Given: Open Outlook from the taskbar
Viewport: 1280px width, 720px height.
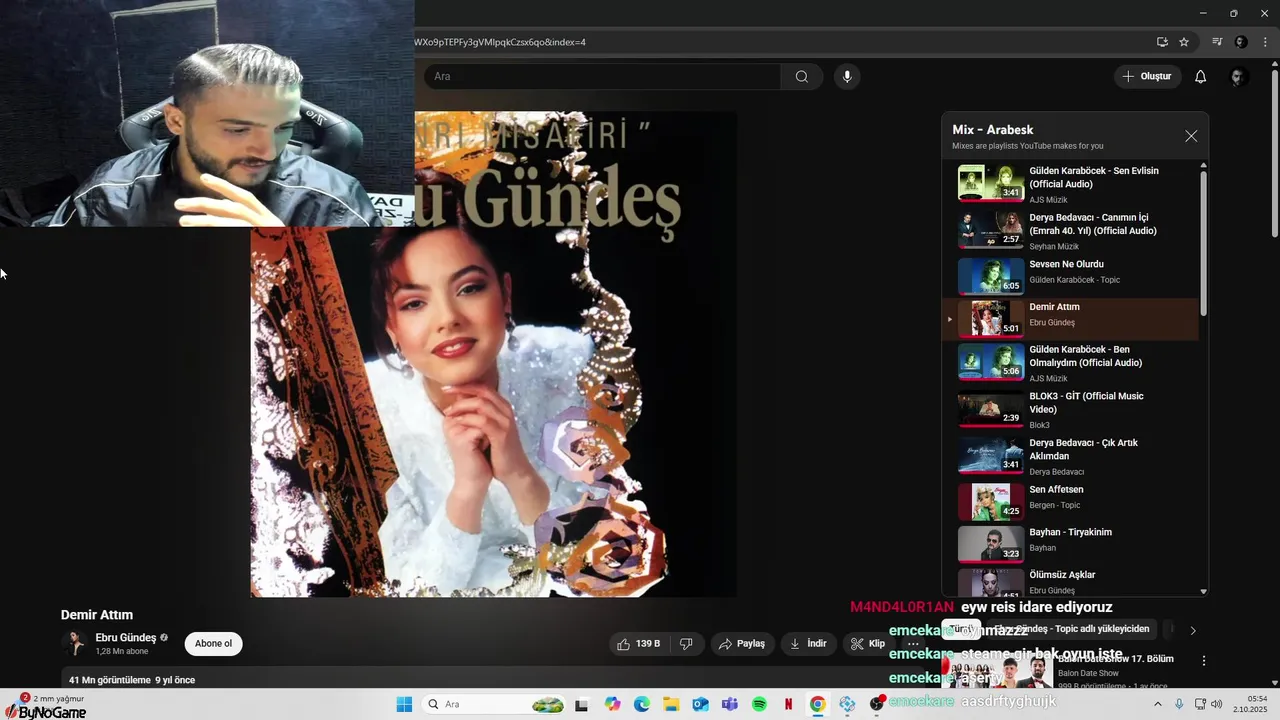Looking at the screenshot, I should point(701,704).
